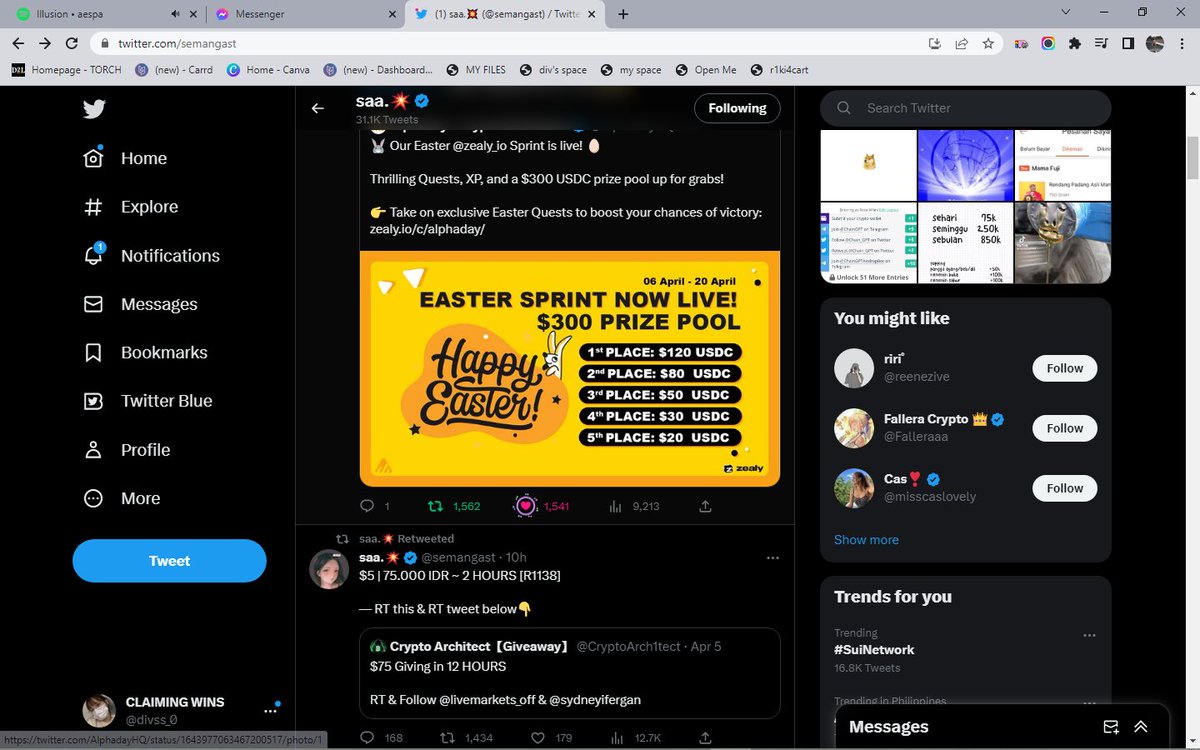Open riri profile avatar
The width and height of the screenshot is (1200, 750).
coord(854,368)
